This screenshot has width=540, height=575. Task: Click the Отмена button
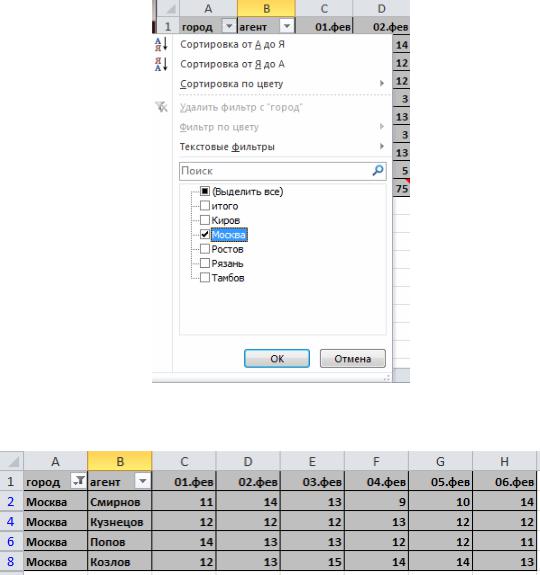coord(353,358)
